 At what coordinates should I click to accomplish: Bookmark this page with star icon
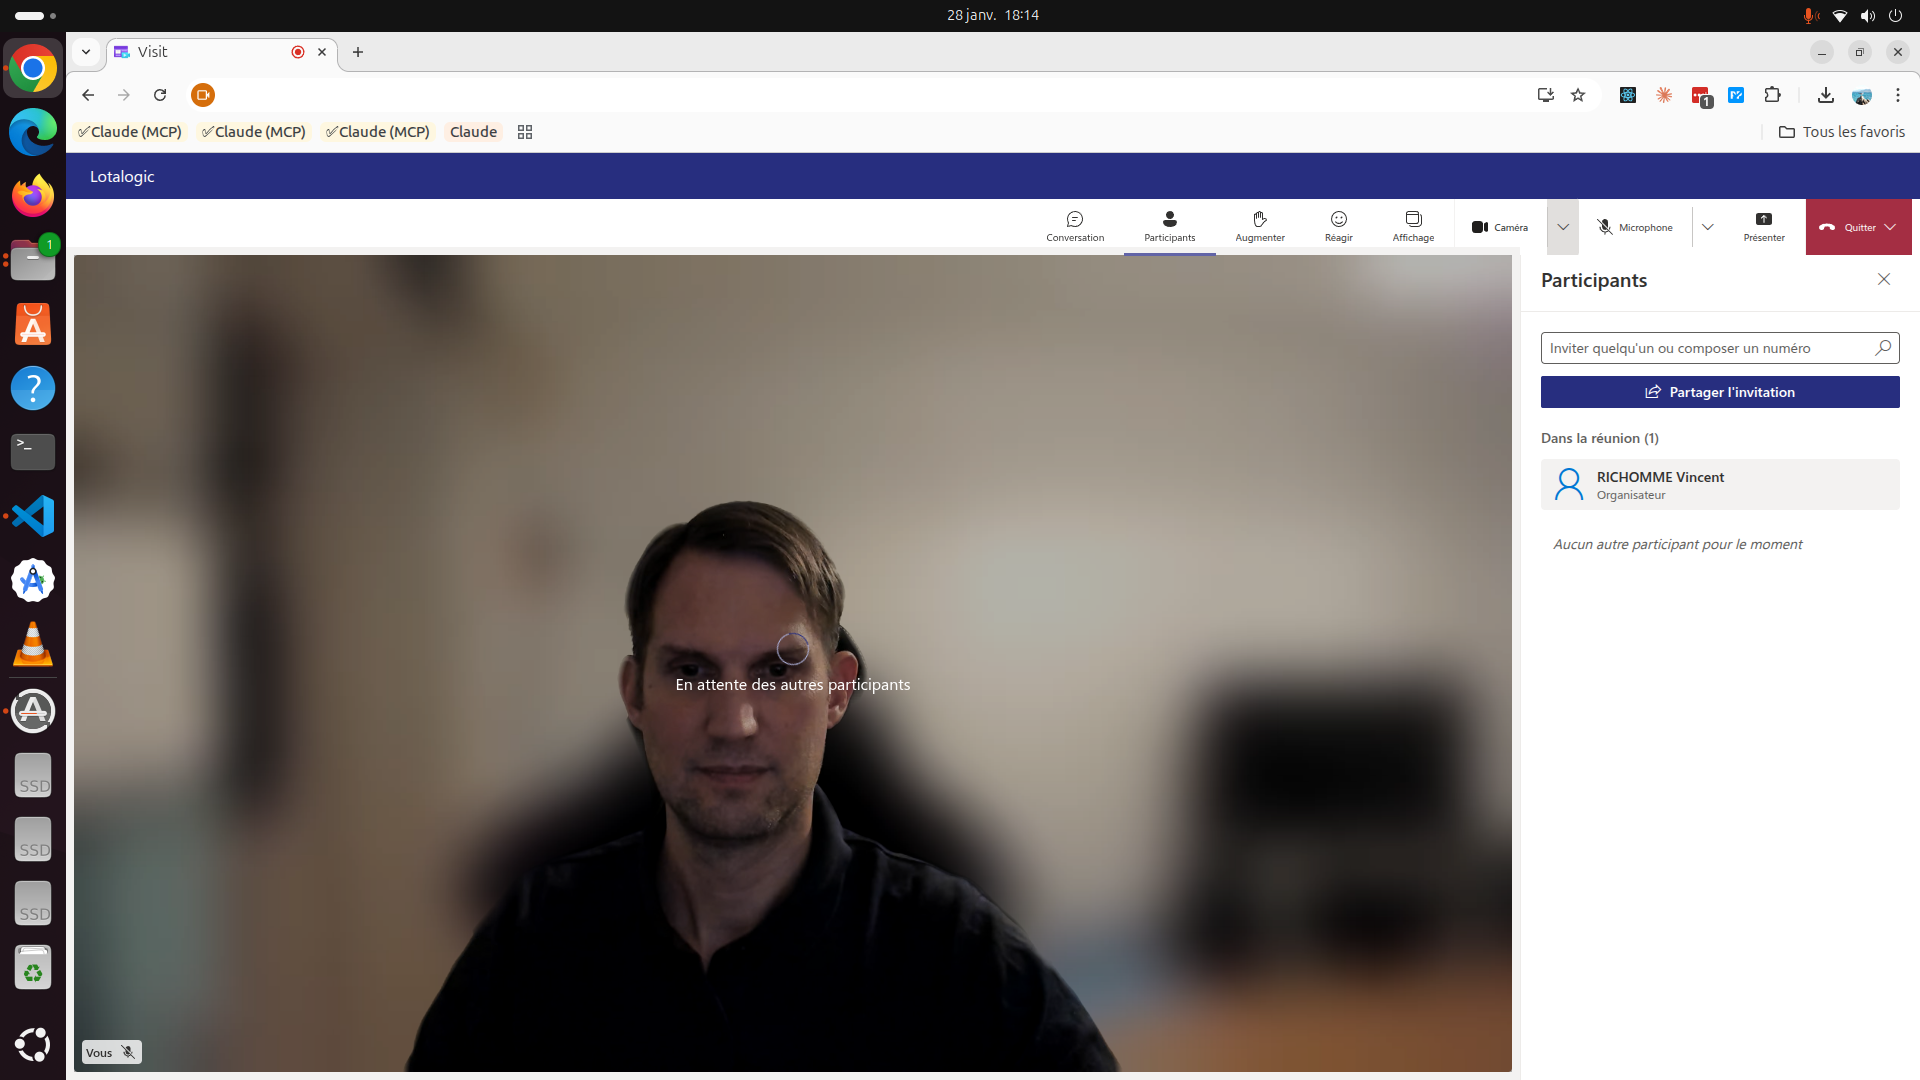pyautogui.click(x=1578, y=95)
